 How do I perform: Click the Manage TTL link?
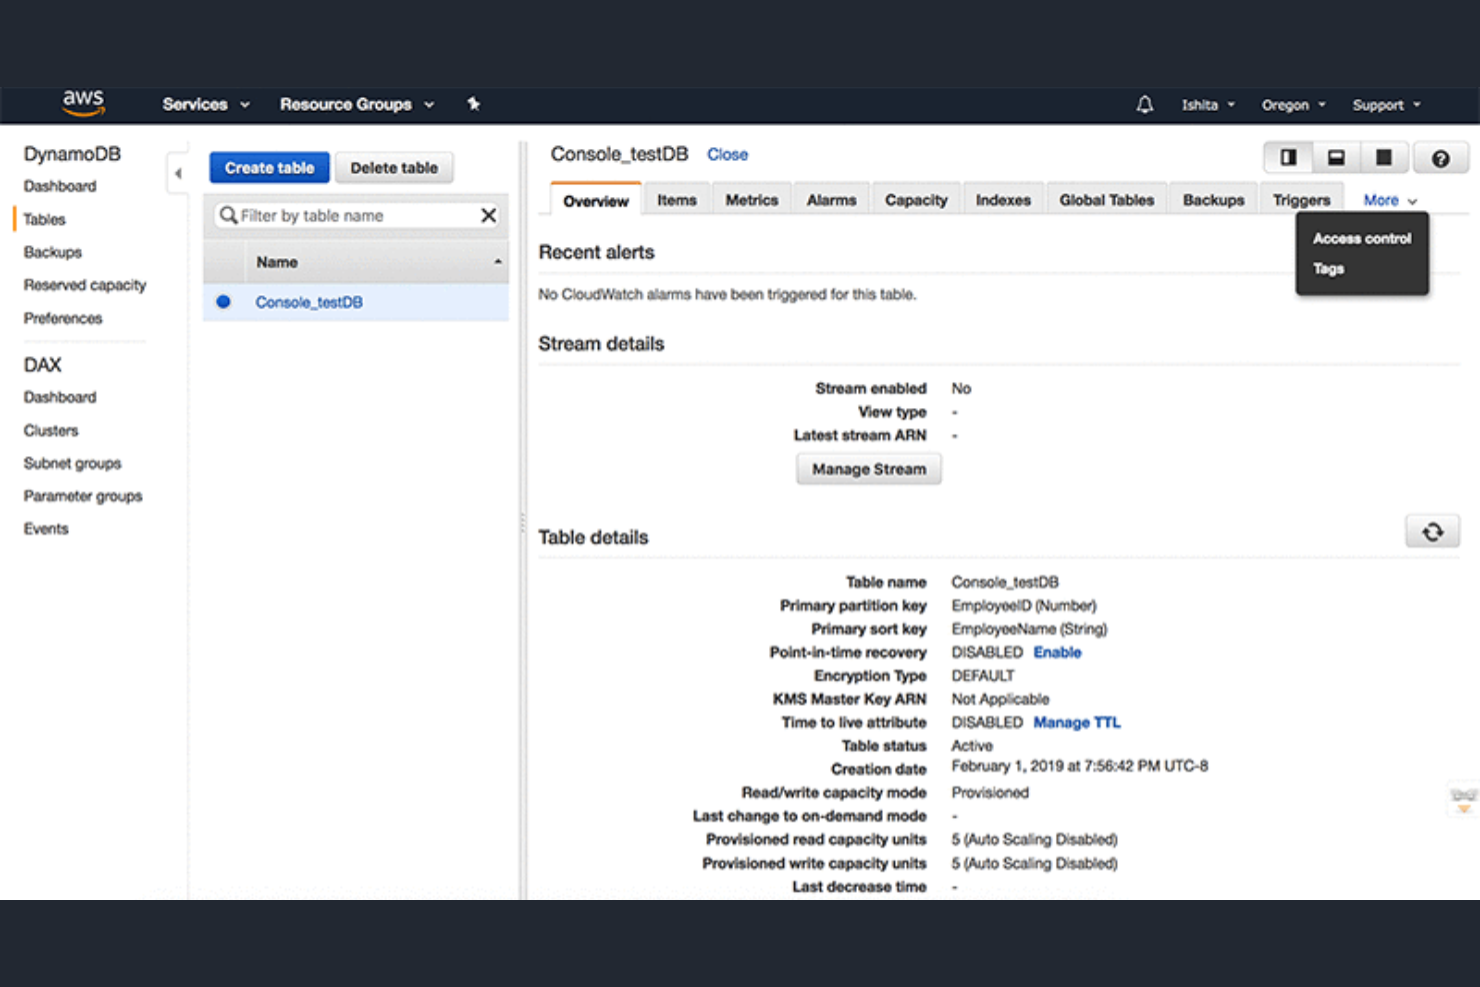(1077, 722)
